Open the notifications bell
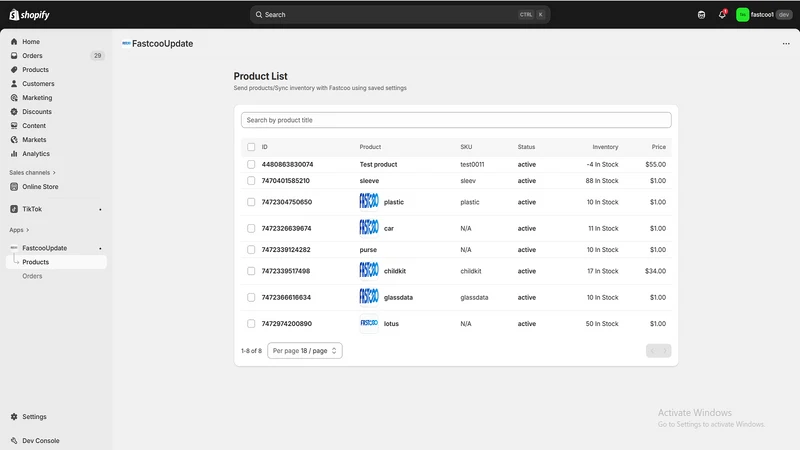The height and width of the screenshot is (450, 800). 722,15
